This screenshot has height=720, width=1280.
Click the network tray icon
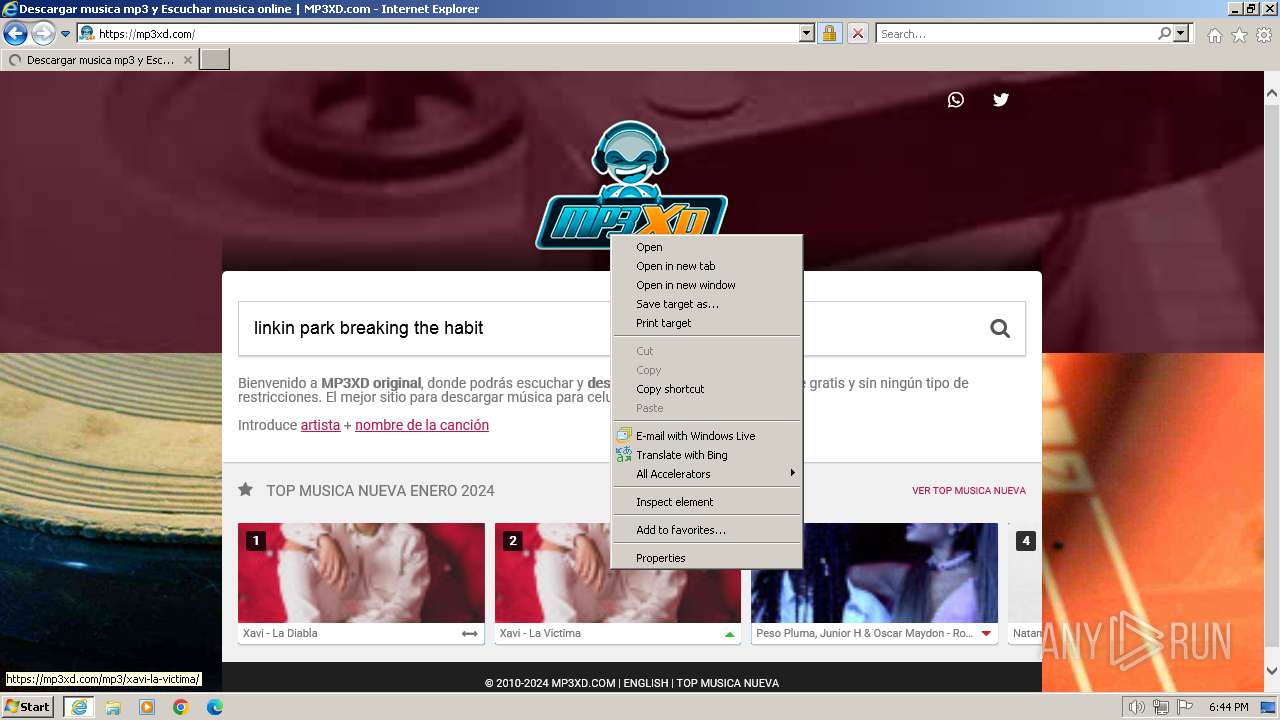tap(1161, 707)
